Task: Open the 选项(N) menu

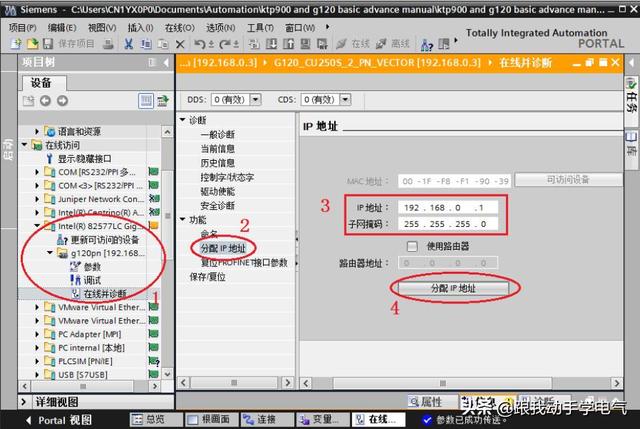Action: tap(220, 27)
